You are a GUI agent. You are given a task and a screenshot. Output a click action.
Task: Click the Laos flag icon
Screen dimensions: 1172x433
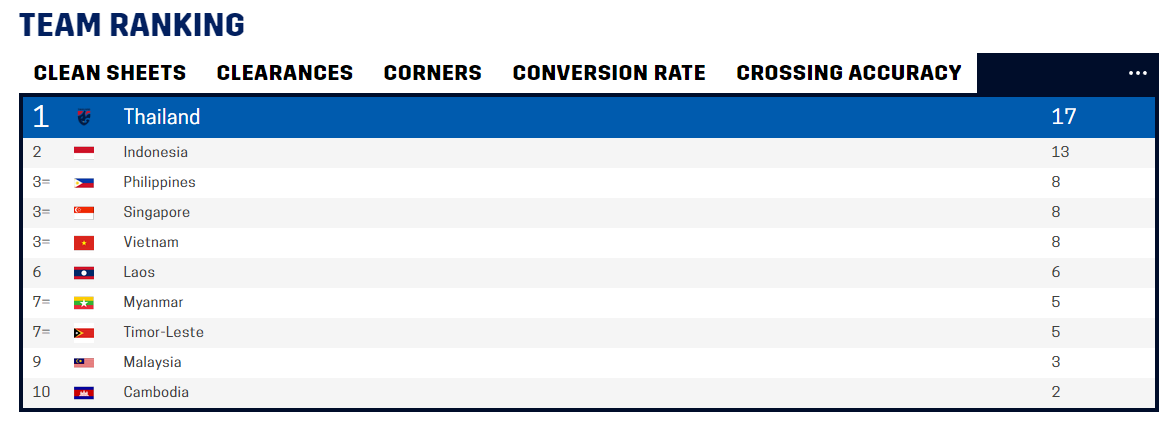tap(84, 273)
